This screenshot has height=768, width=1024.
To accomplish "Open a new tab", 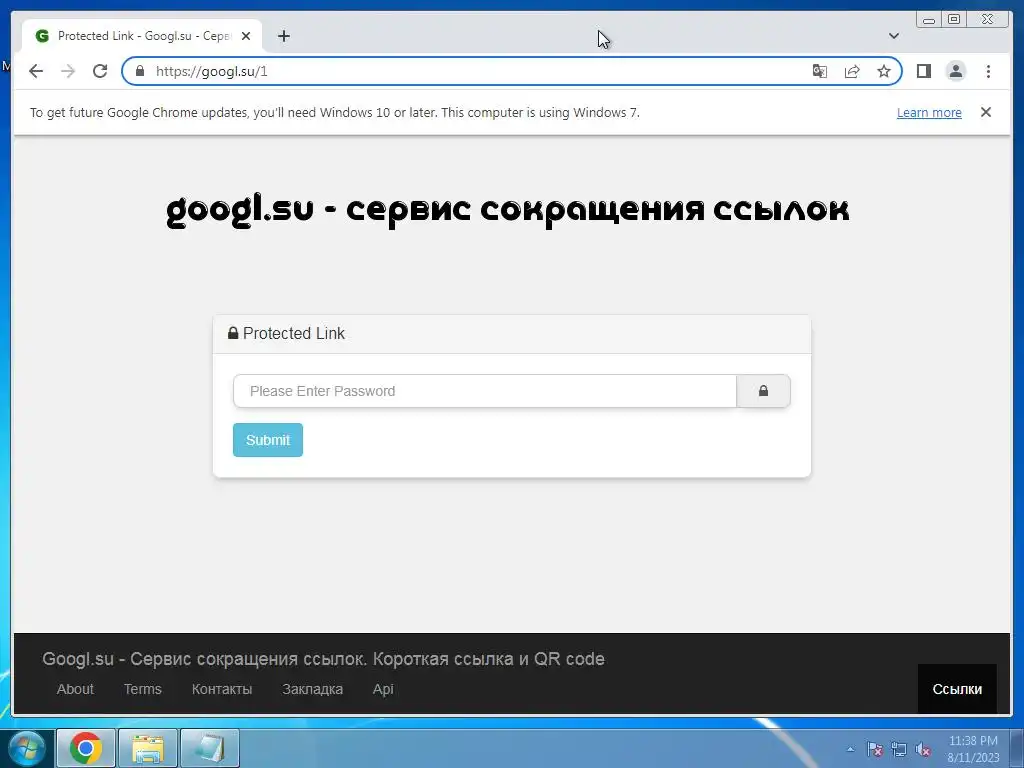I will pyautogui.click(x=283, y=36).
